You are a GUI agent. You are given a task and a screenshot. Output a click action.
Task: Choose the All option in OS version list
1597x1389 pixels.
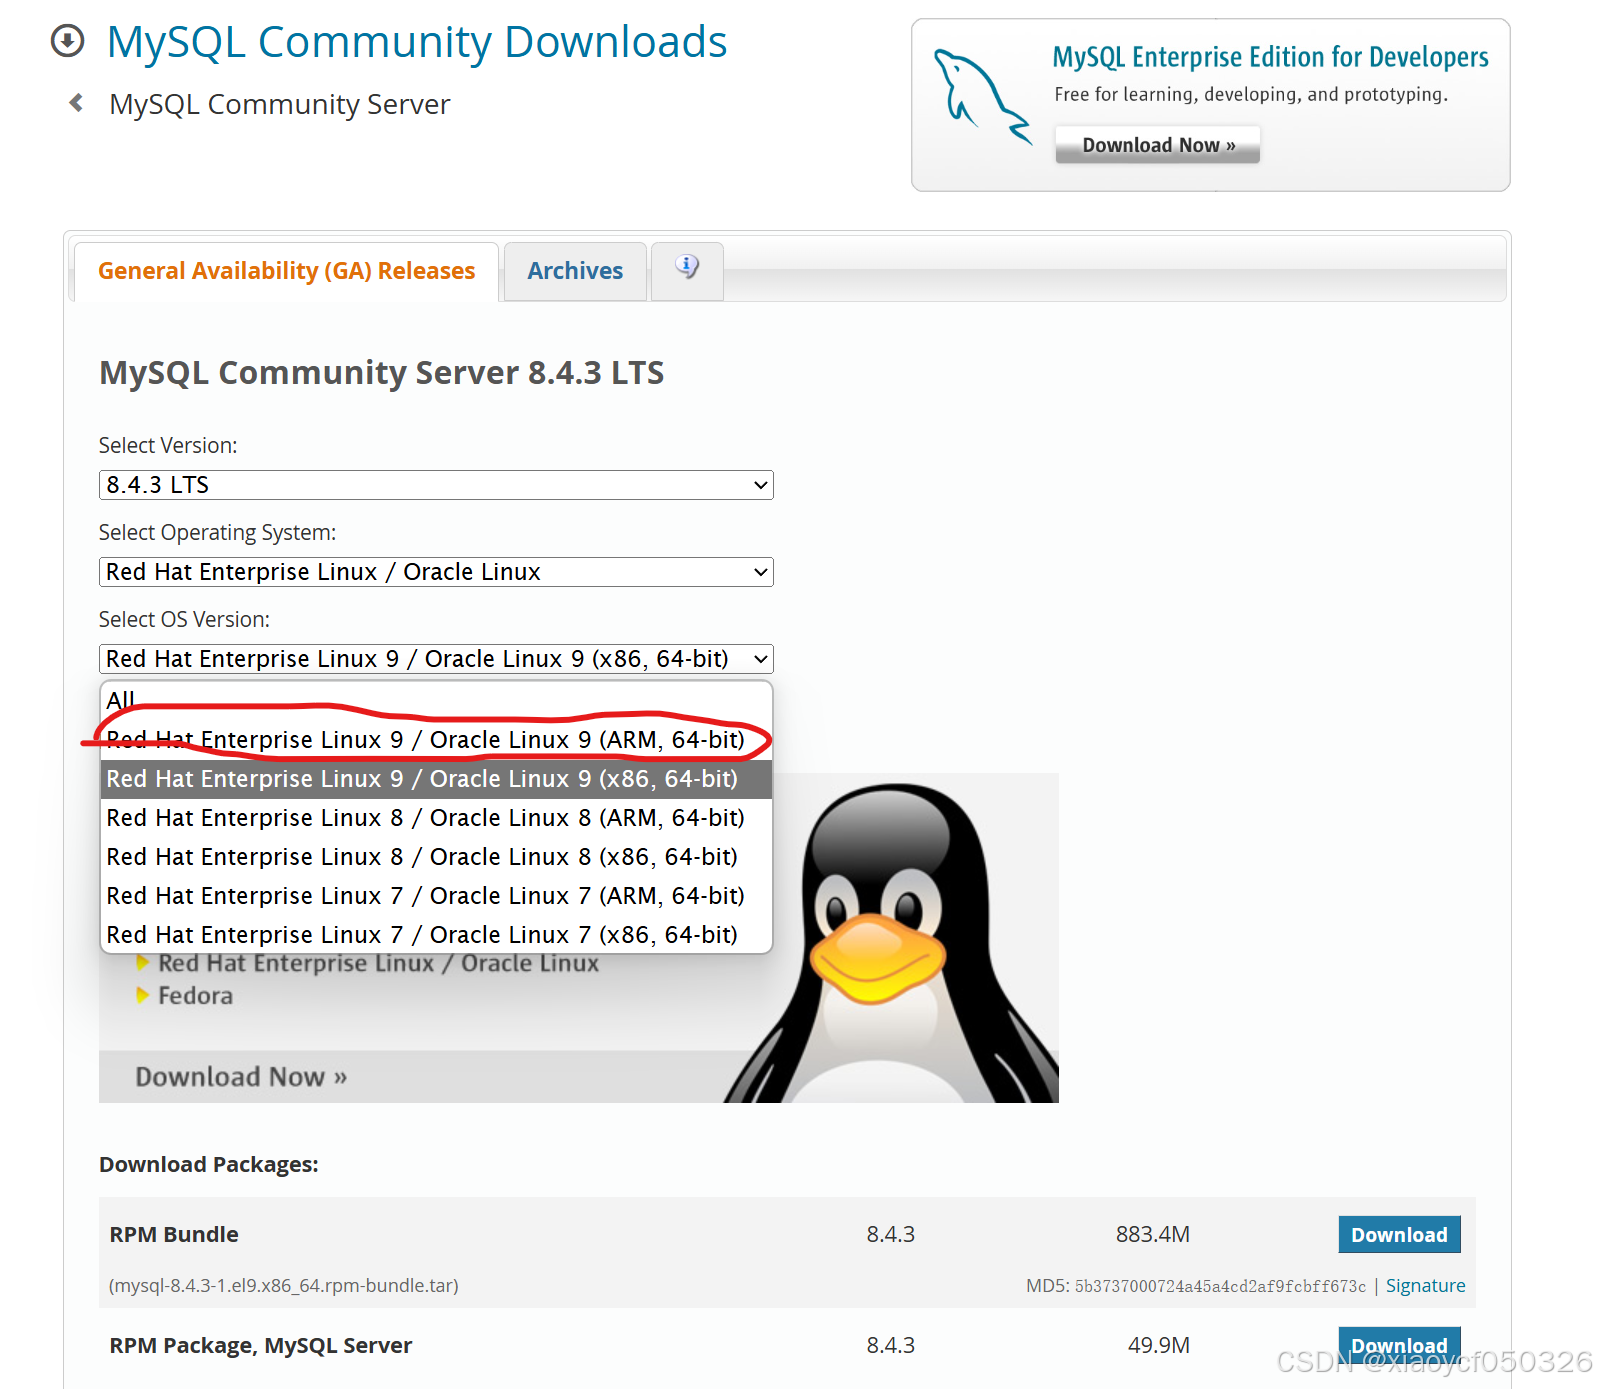436,700
